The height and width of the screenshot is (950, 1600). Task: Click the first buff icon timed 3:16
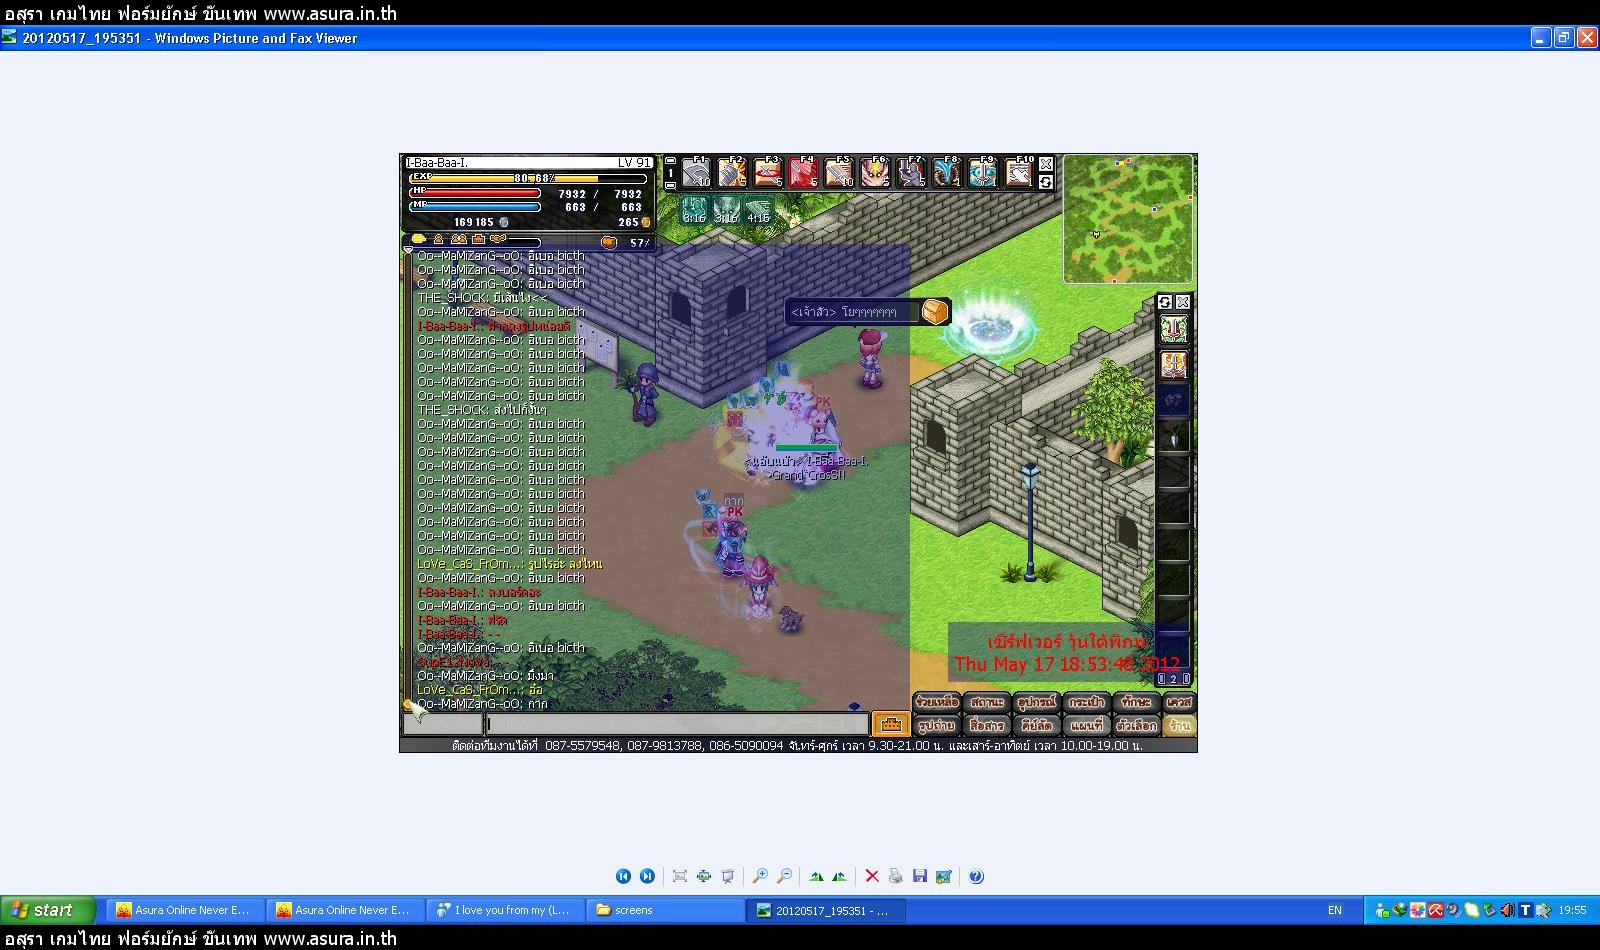tap(695, 209)
